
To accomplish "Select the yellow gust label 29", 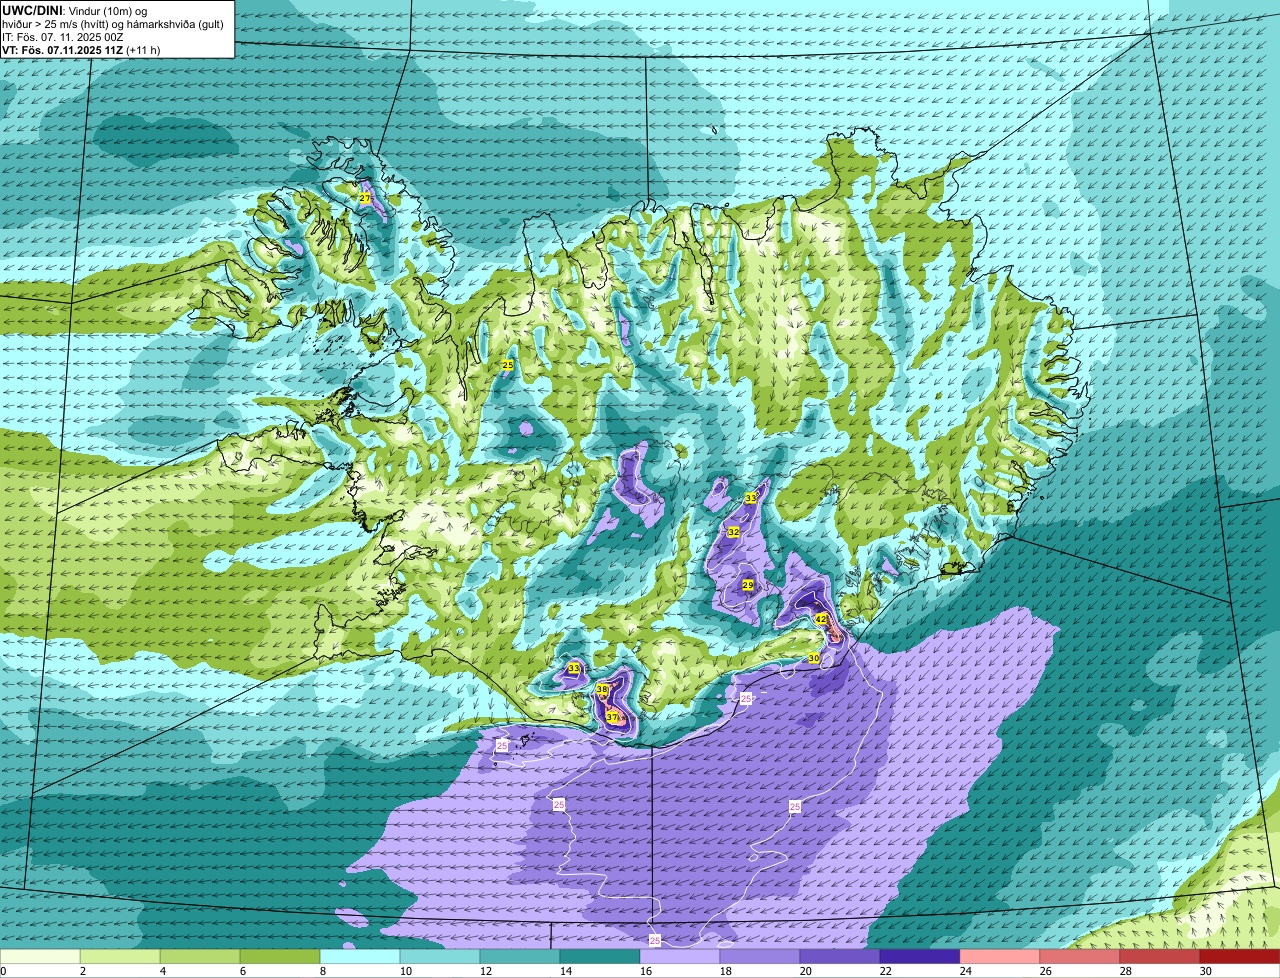I will [x=747, y=584].
